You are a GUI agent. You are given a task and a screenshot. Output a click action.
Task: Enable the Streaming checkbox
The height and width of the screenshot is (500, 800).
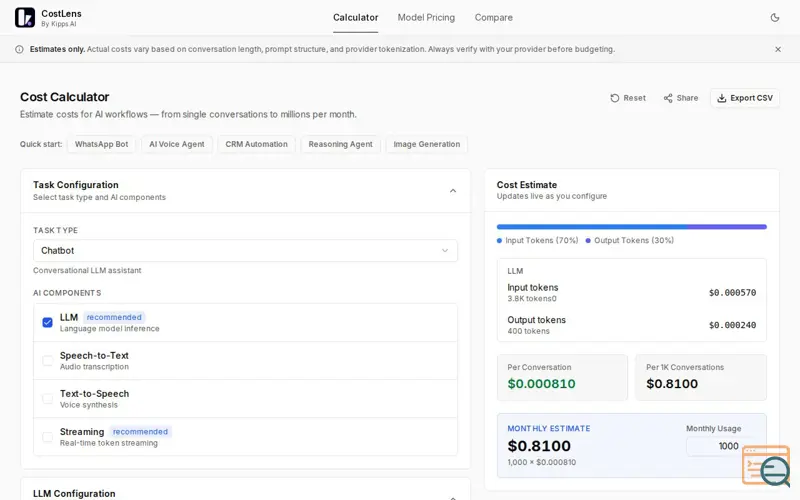coord(47,437)
